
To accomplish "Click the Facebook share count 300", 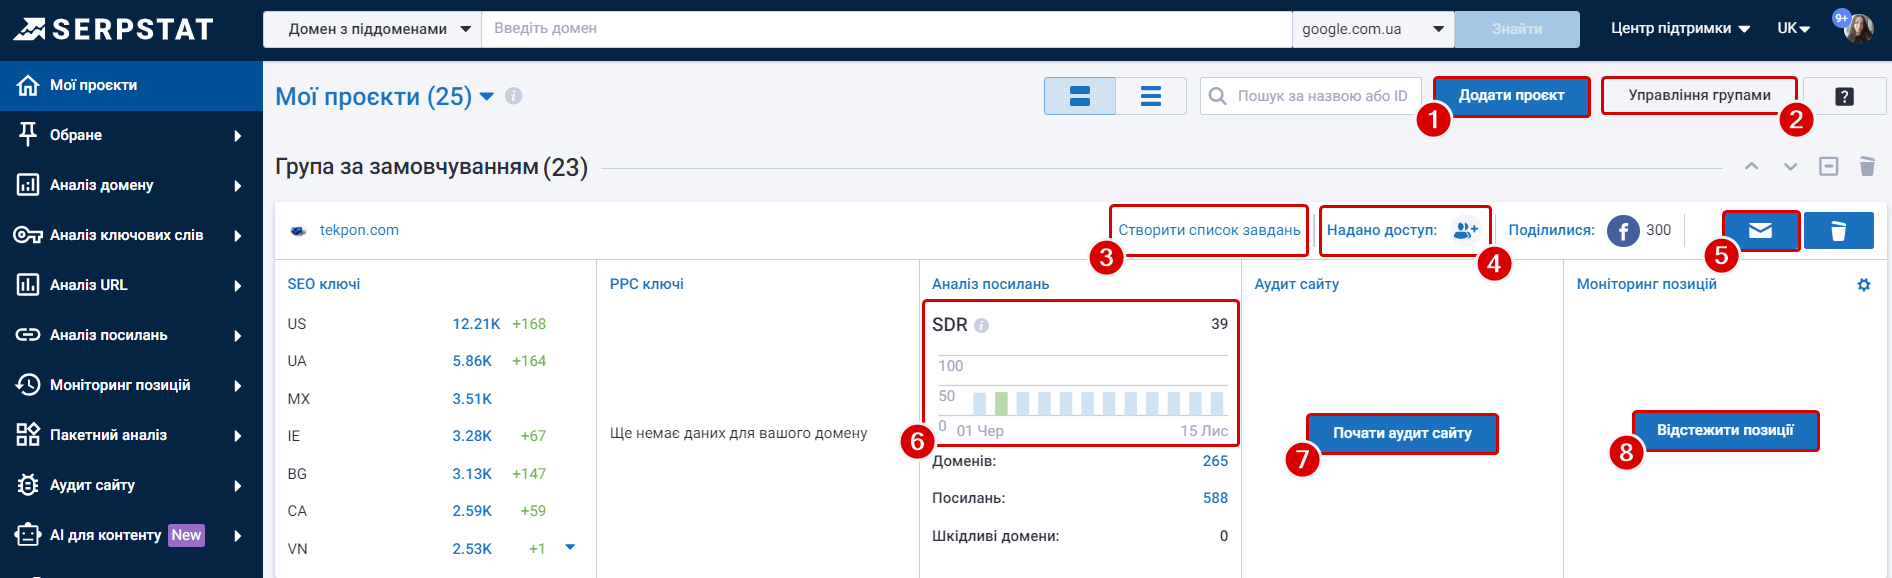I will tap(1658, 230).
